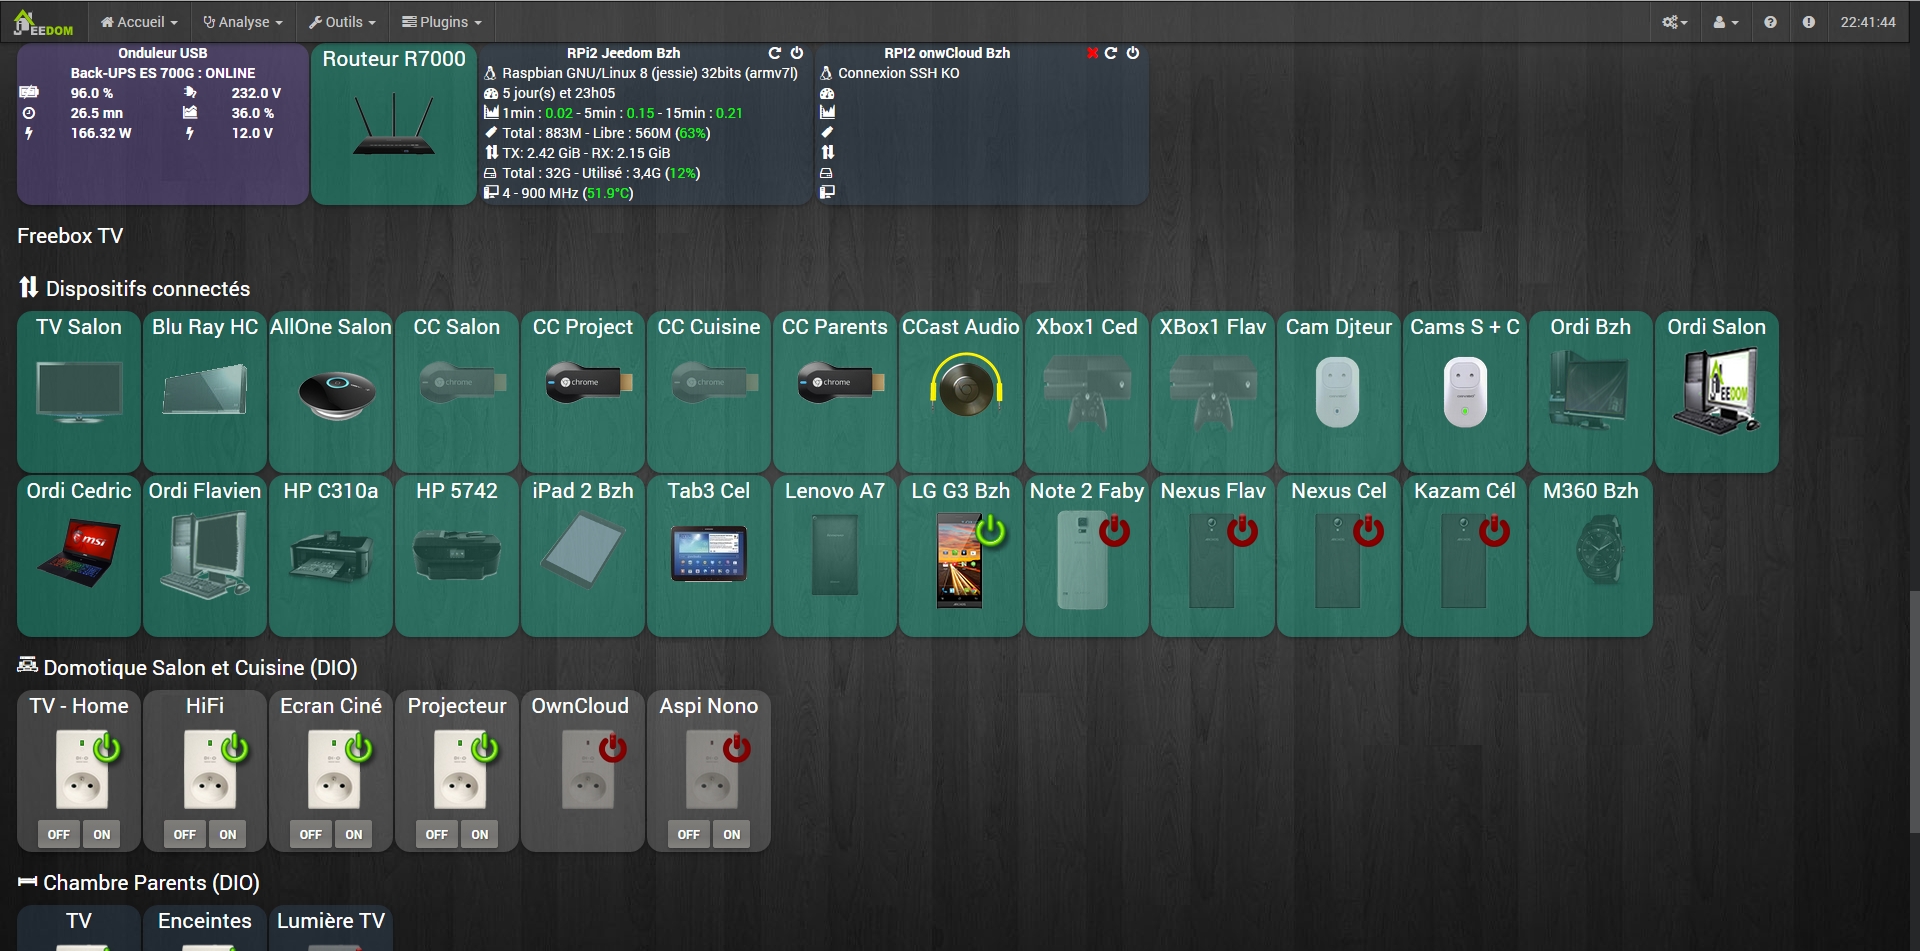
Task: Open the Analyse menu
Action: click(243, 22)
